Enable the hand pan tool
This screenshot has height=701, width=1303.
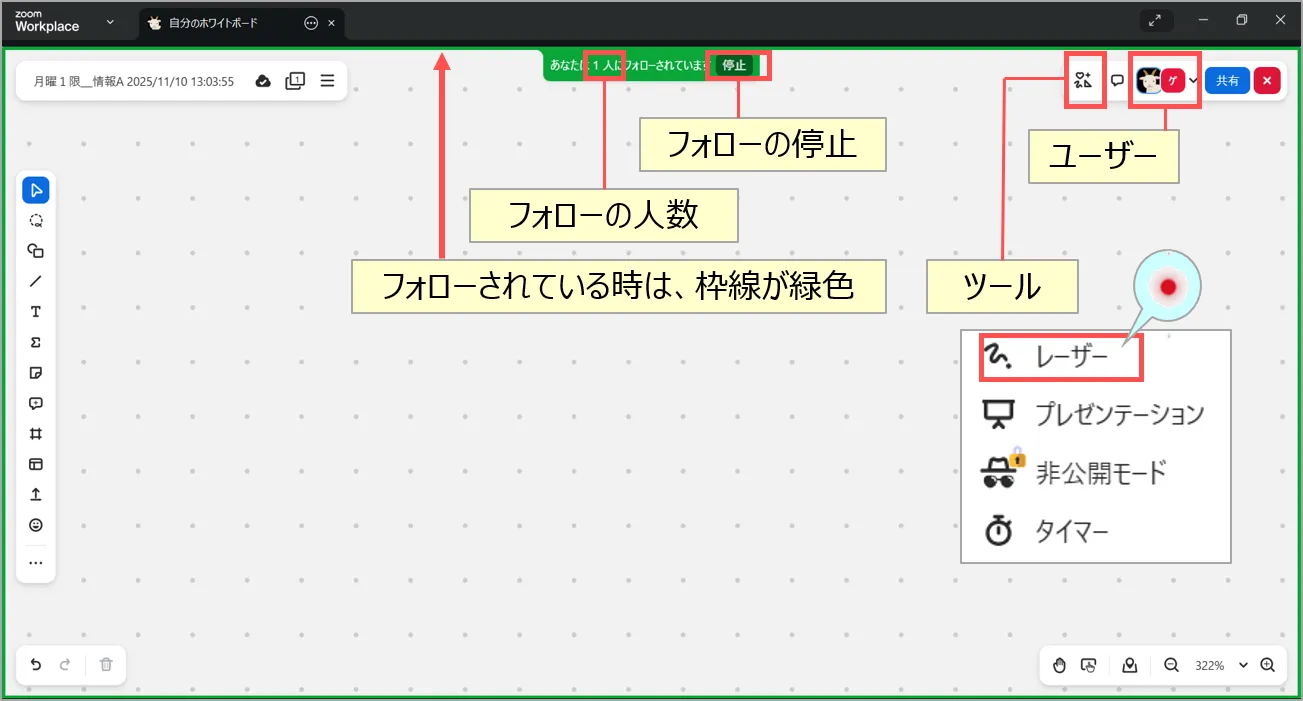point(1060,665)
